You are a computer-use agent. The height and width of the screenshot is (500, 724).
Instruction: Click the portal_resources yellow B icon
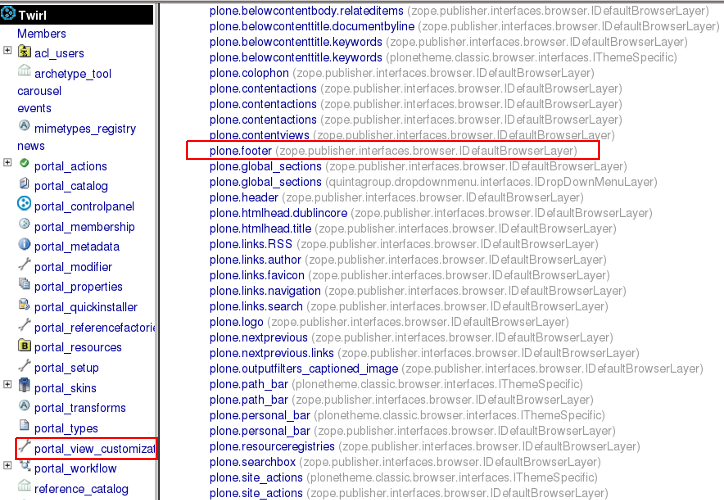(x=24, y=345)
